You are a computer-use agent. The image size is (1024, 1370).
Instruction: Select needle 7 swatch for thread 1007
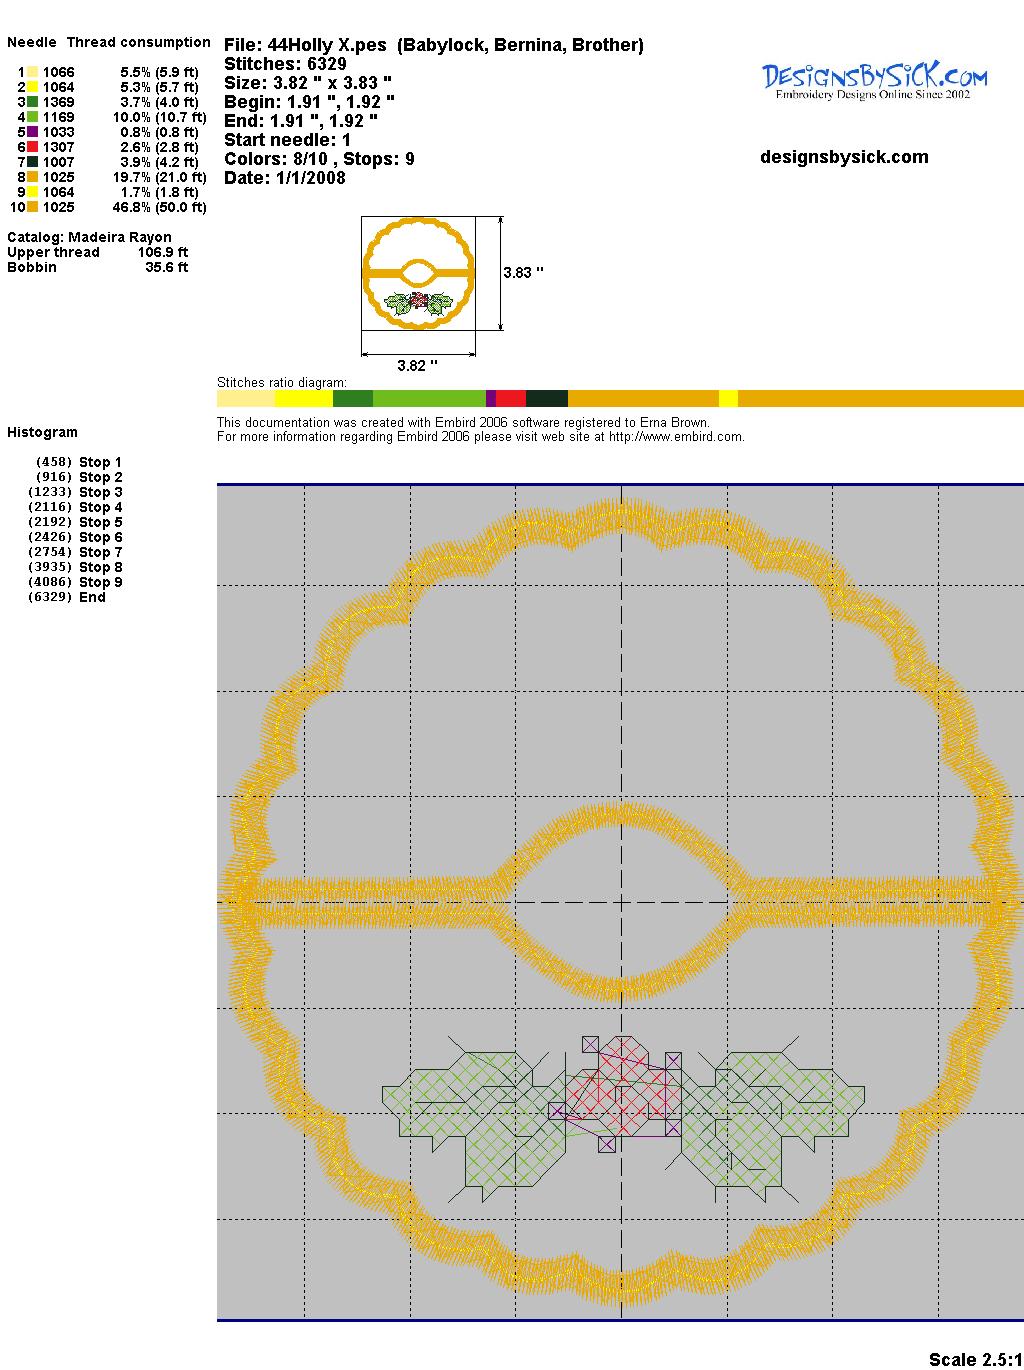click(x=33, y=162)
